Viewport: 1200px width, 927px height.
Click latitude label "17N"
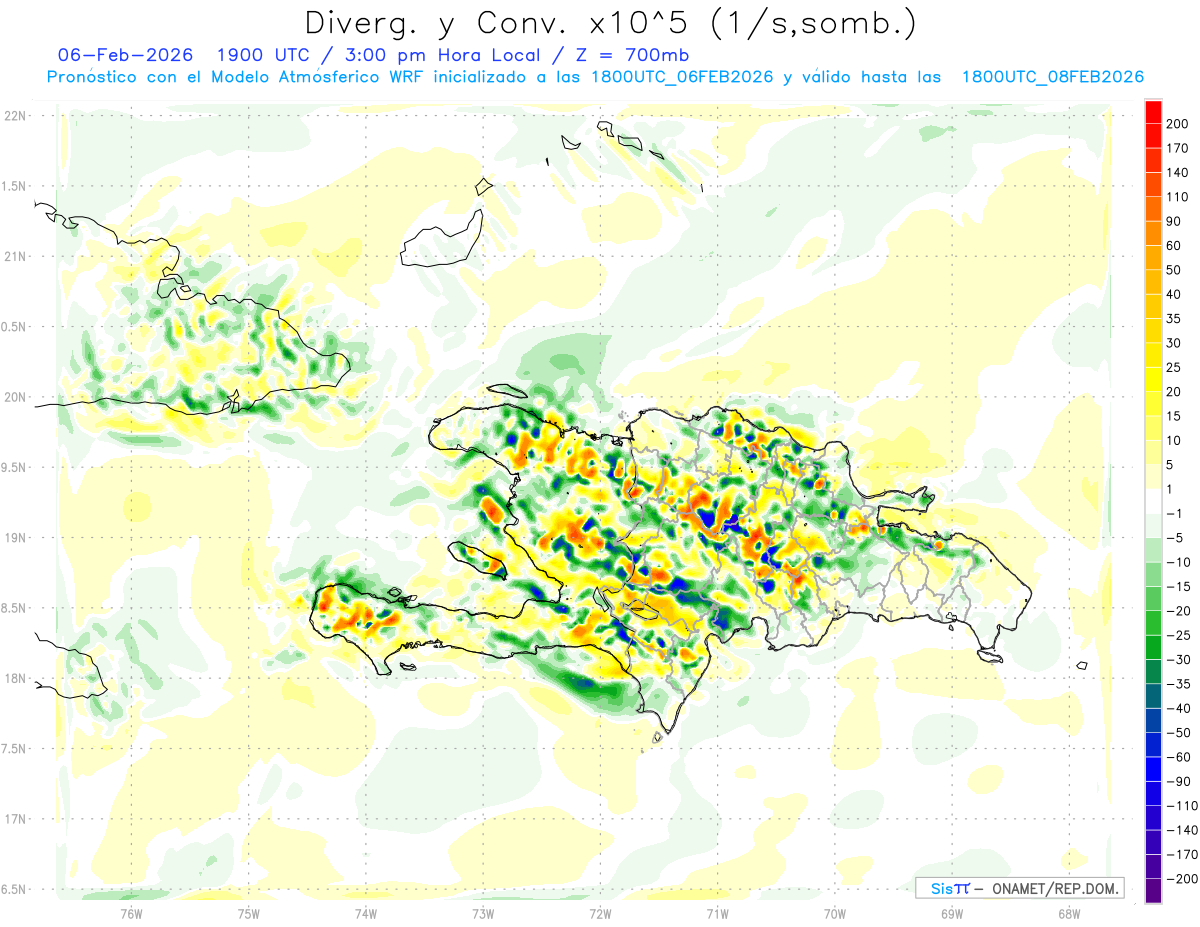click(x=15, y=819)
